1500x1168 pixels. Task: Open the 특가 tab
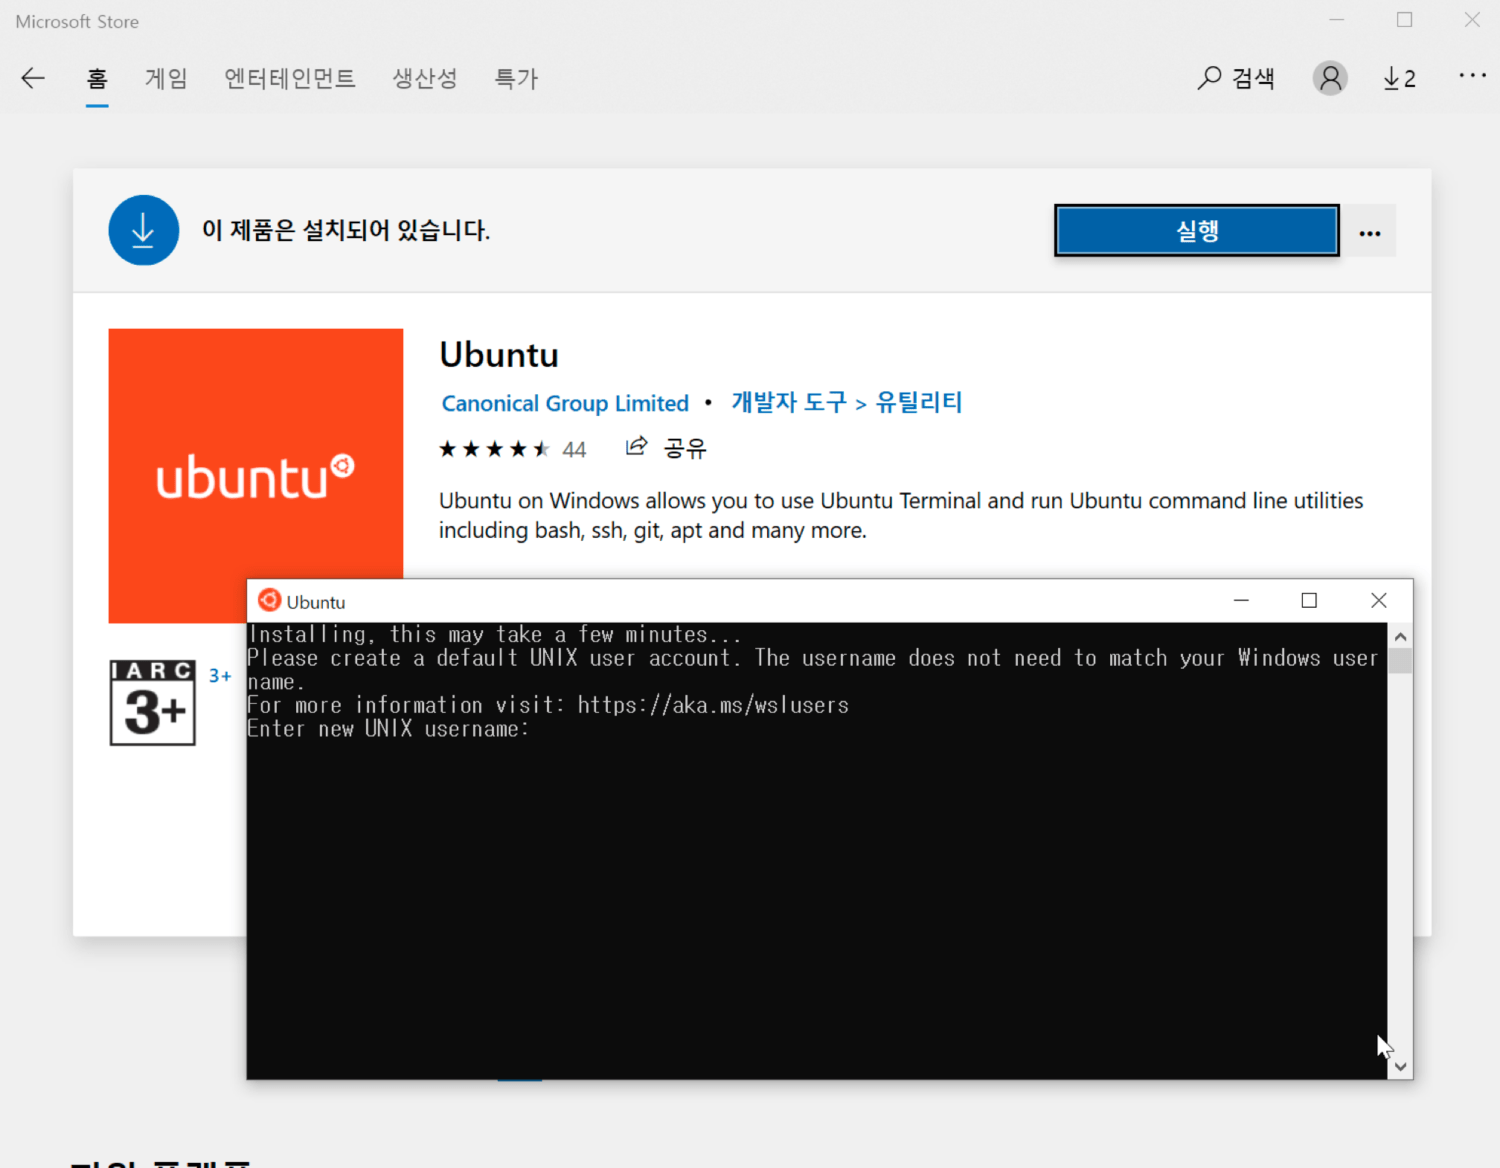tap(517, 78)
